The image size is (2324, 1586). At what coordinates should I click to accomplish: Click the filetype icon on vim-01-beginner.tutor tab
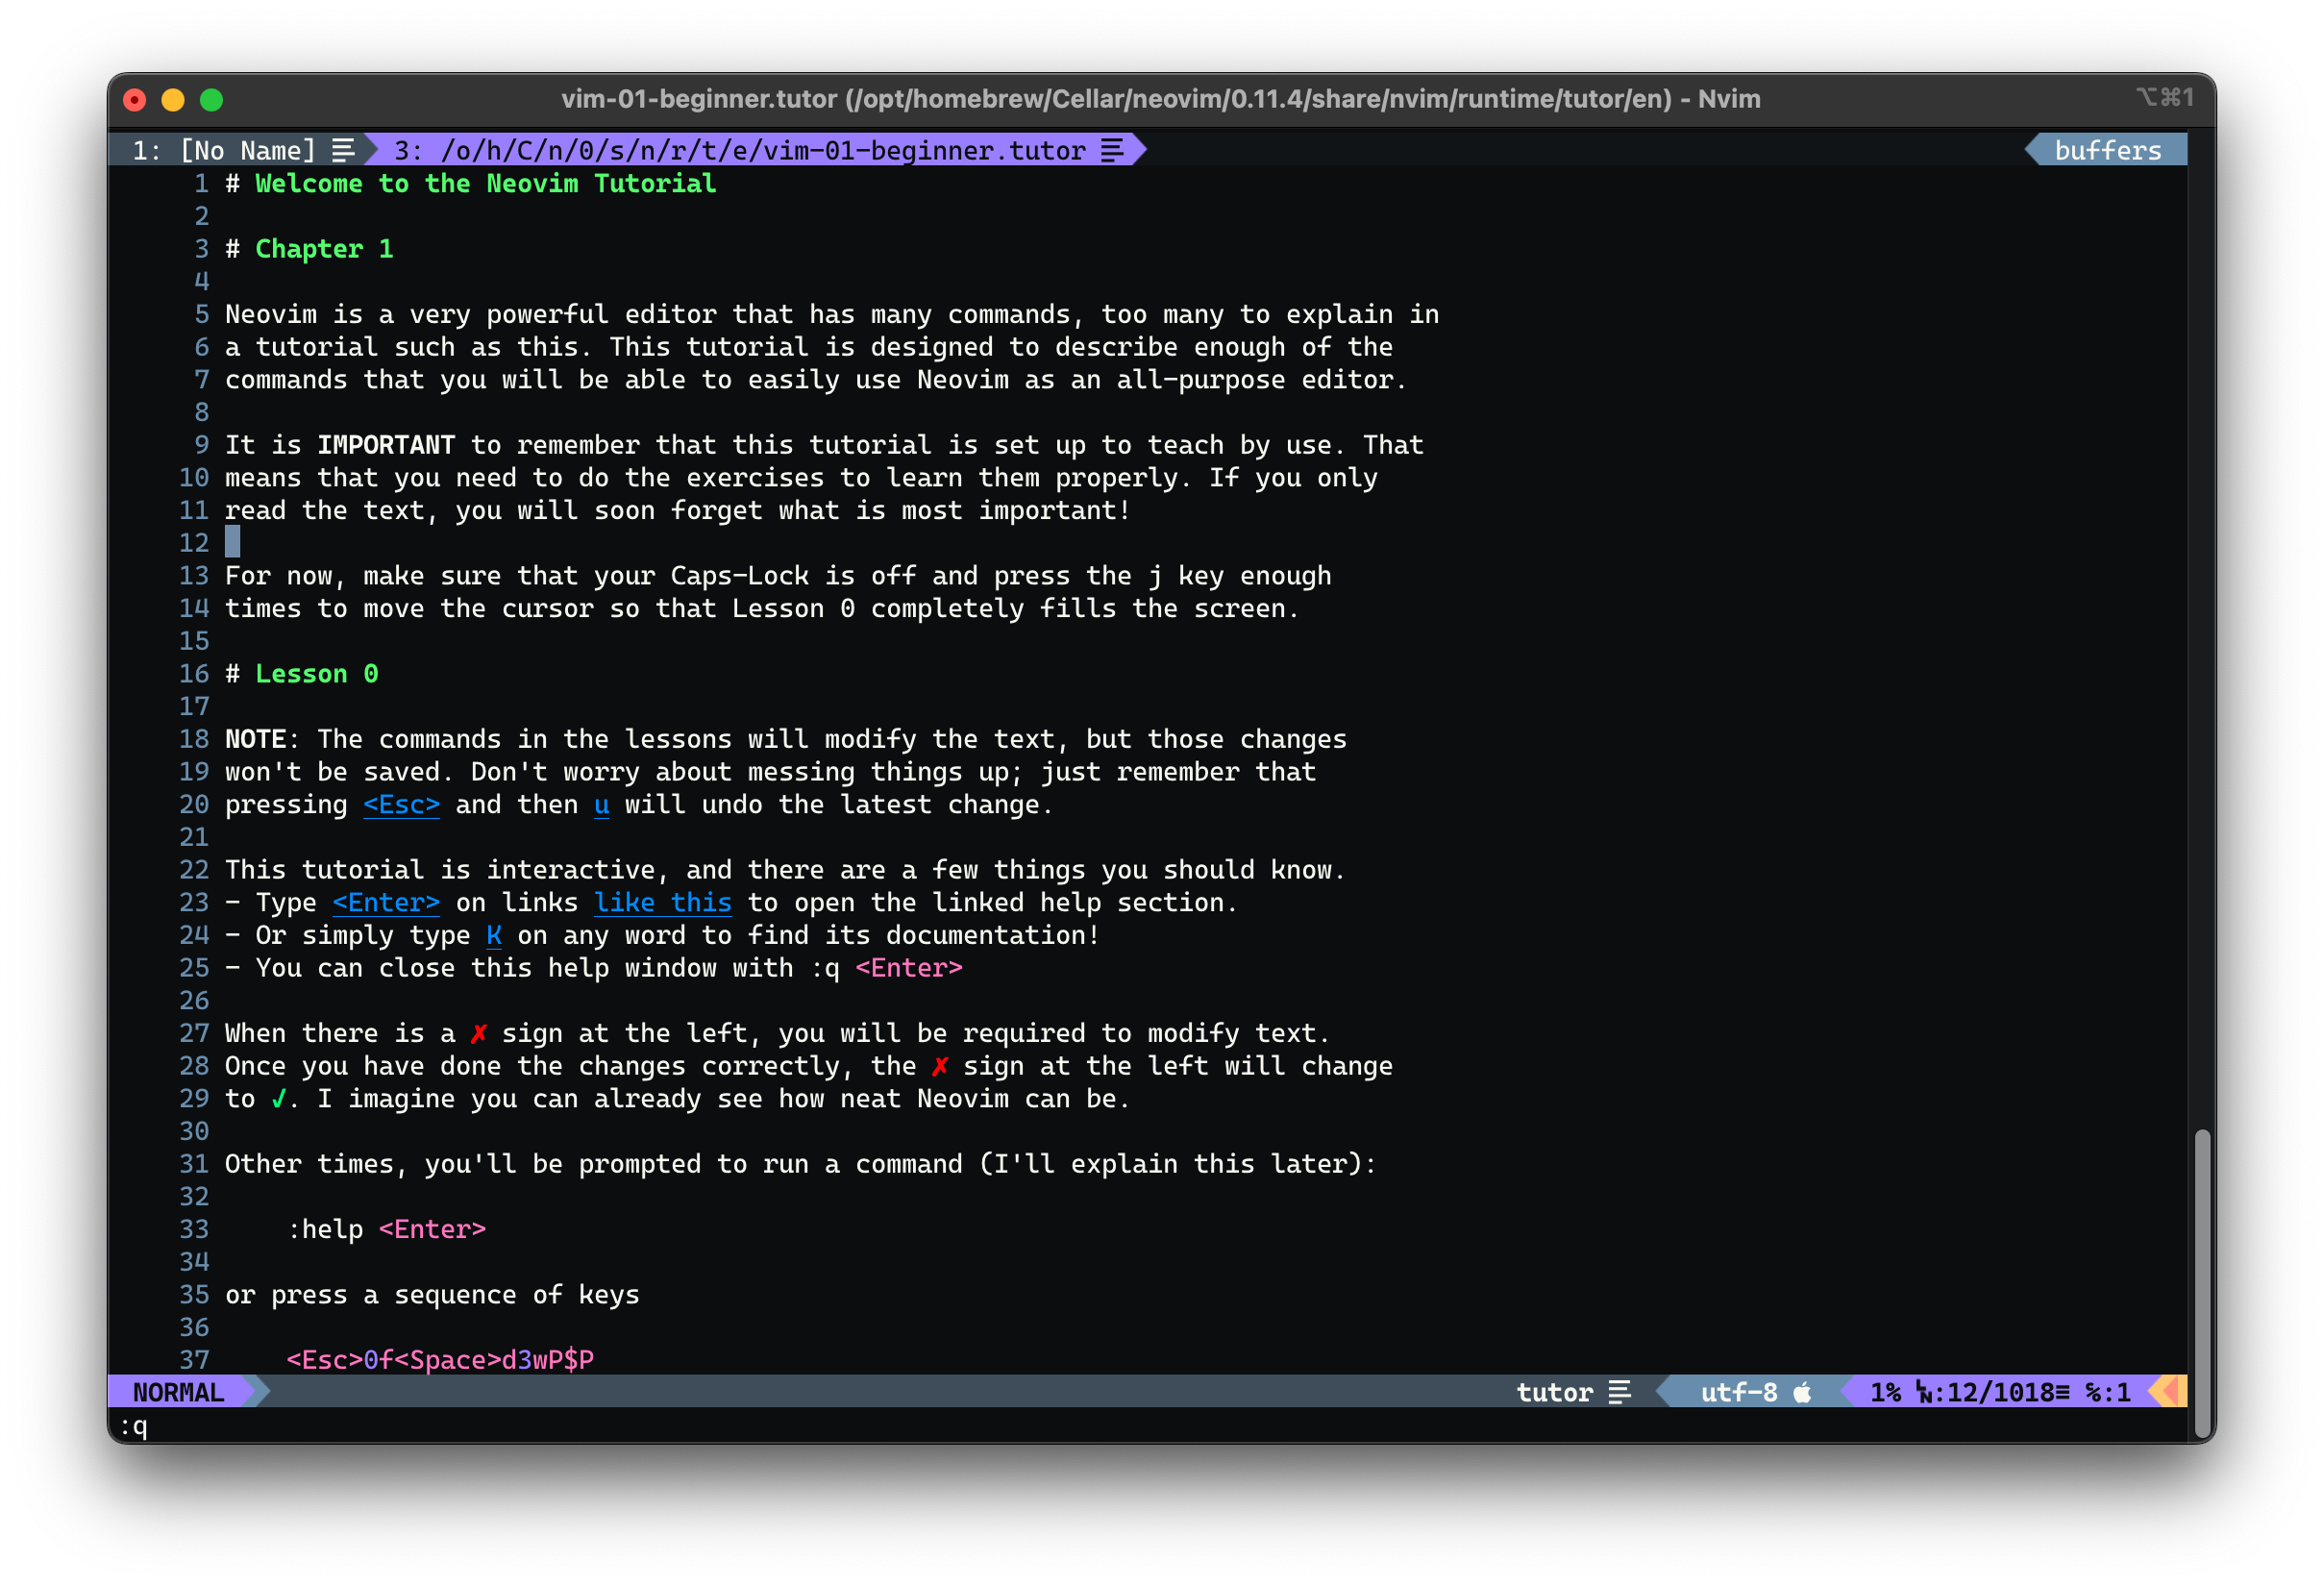pos(1112,150)
